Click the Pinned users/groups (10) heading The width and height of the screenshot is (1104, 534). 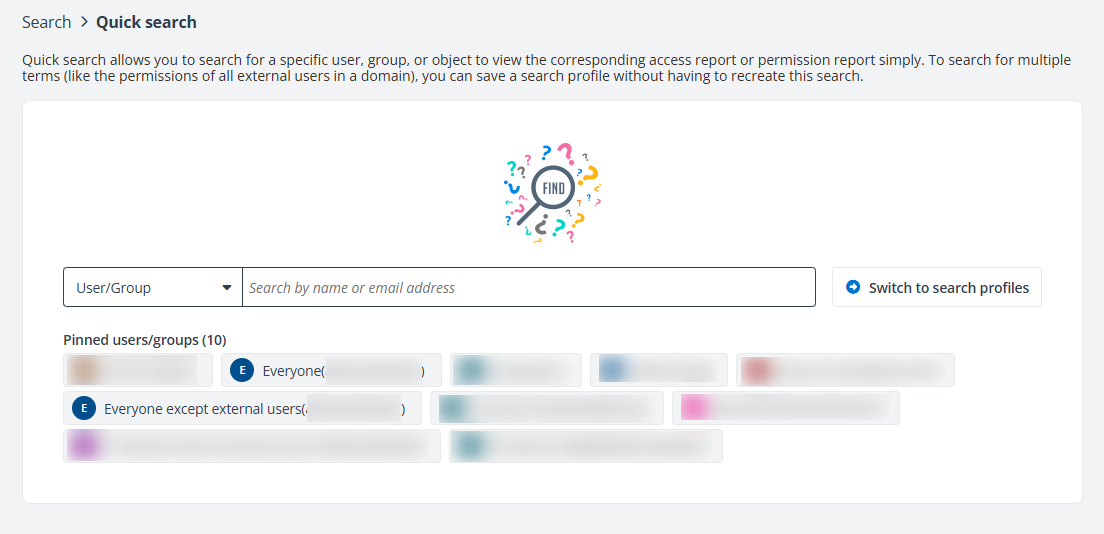145,340
